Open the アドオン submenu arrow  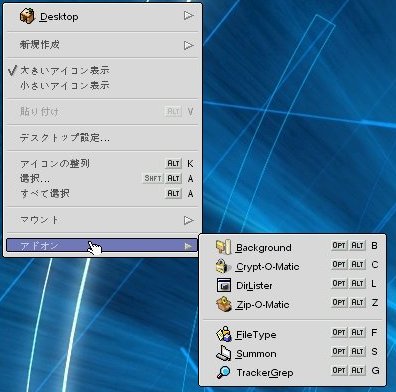[188, 246]
